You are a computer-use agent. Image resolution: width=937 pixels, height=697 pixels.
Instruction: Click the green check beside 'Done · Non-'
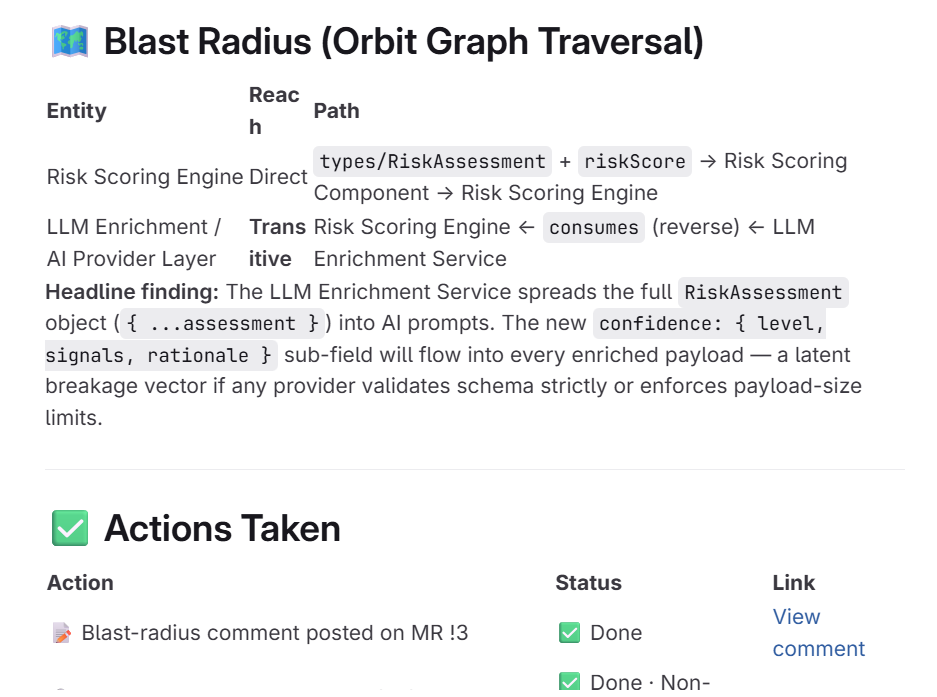pyautogui.click(x=569, y=681)
